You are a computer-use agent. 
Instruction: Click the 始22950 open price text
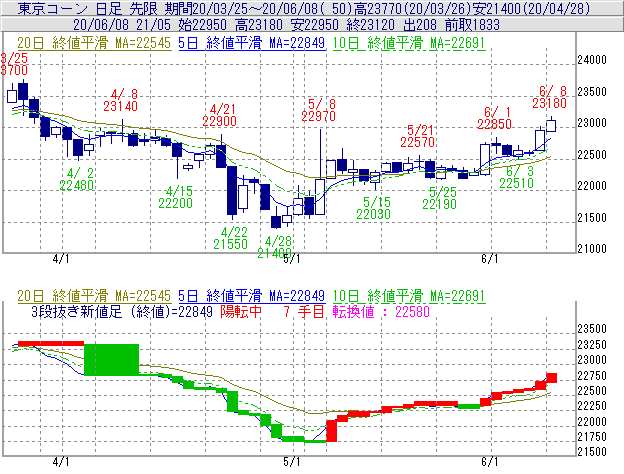coord(202,25)
